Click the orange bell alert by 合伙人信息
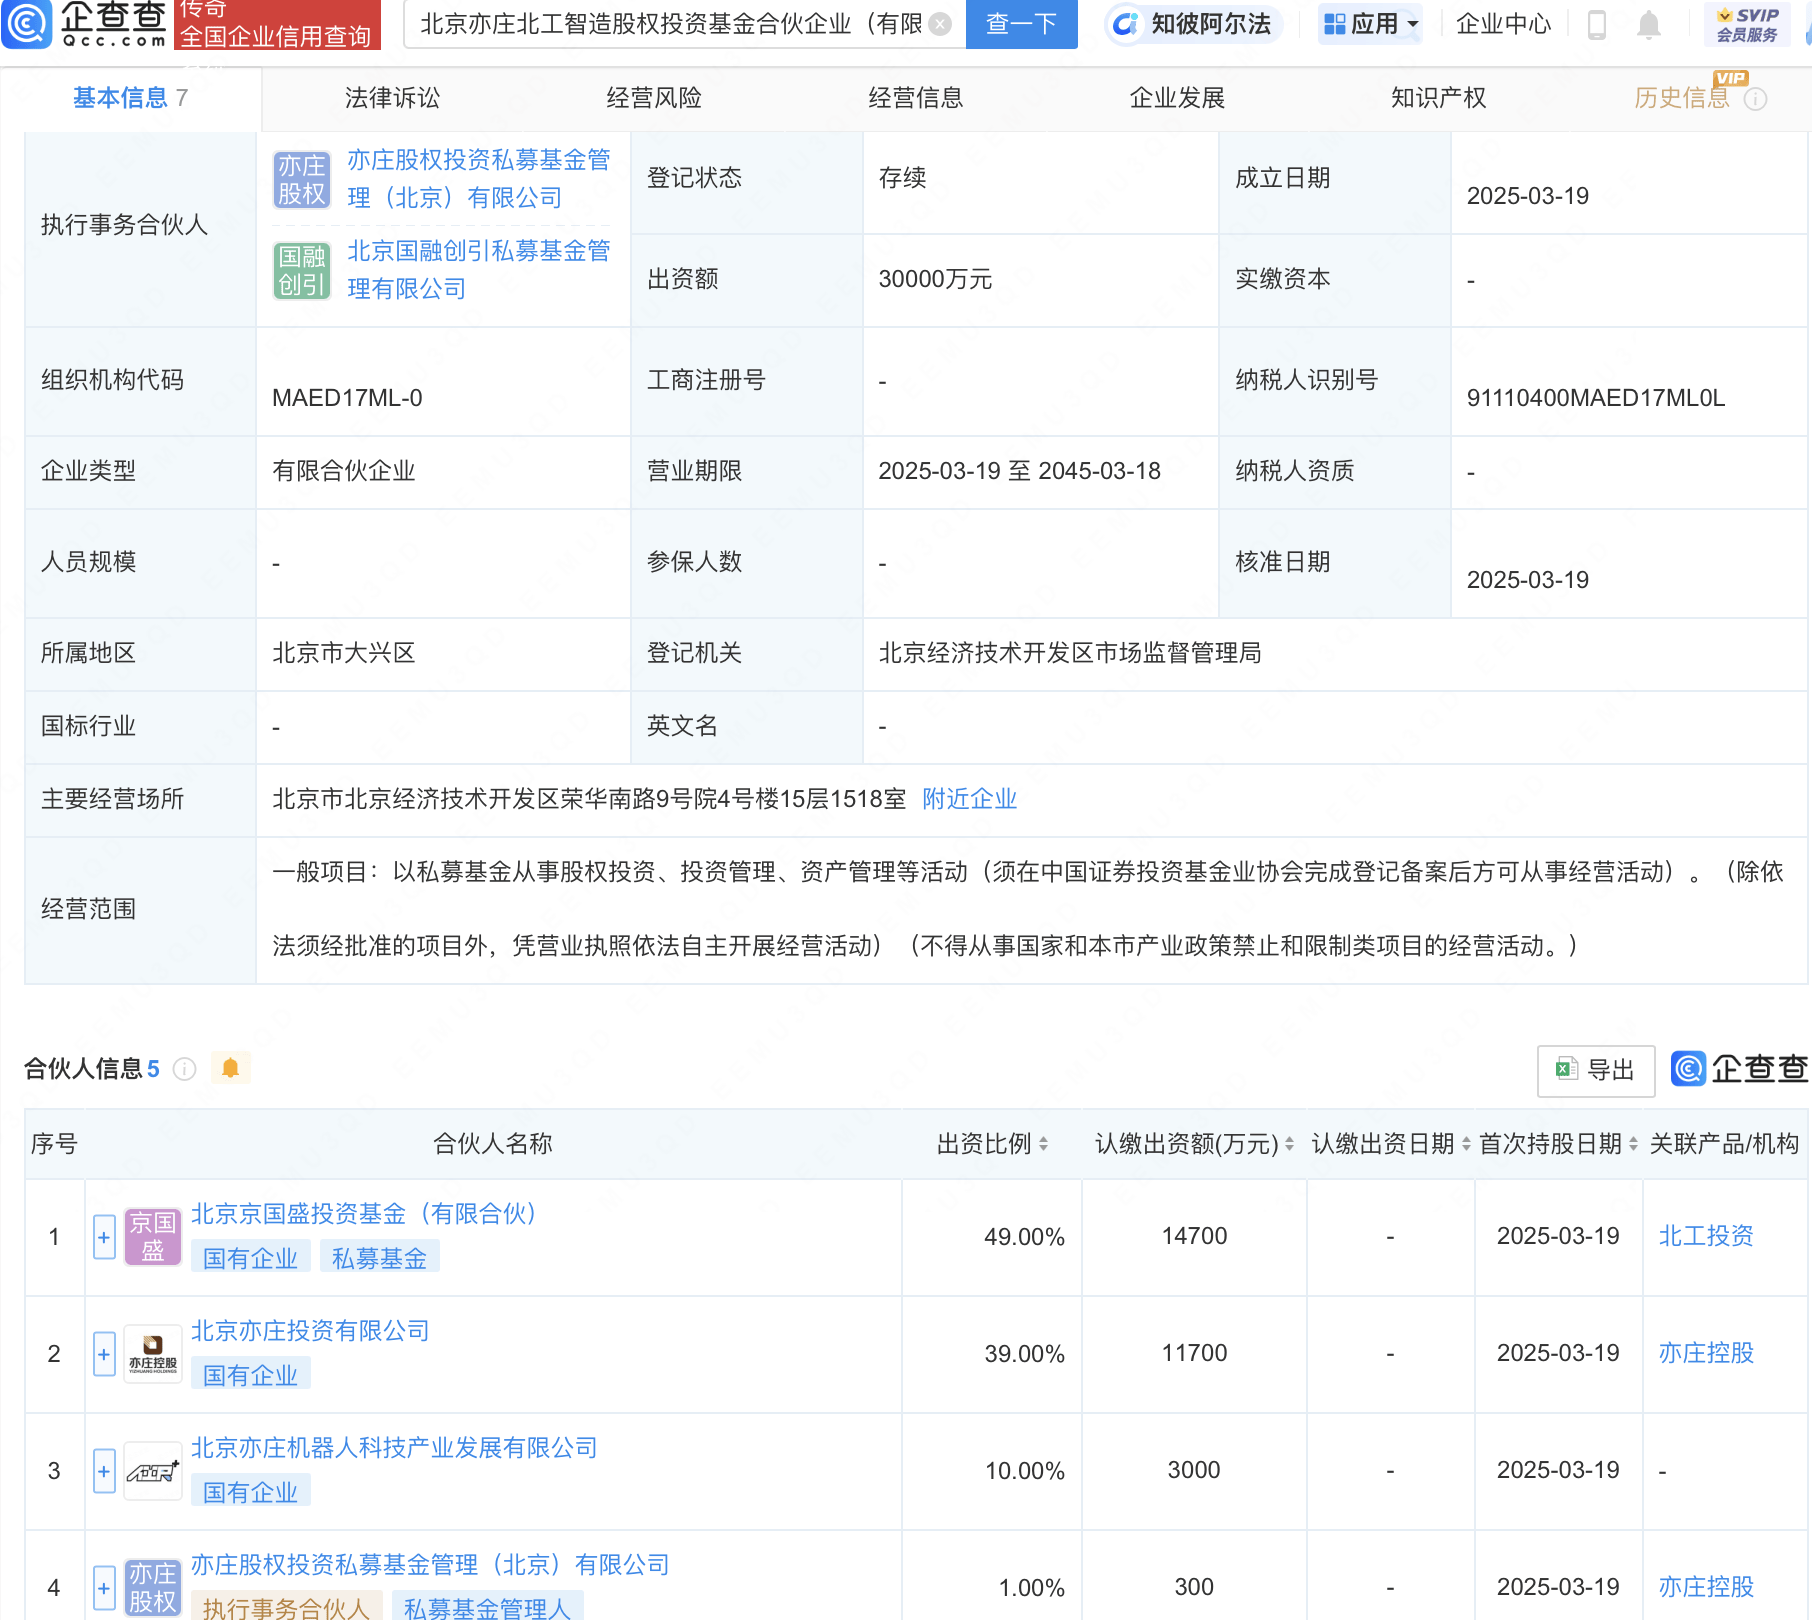The image size is (1812, 1620). (x=231, y=1068)
